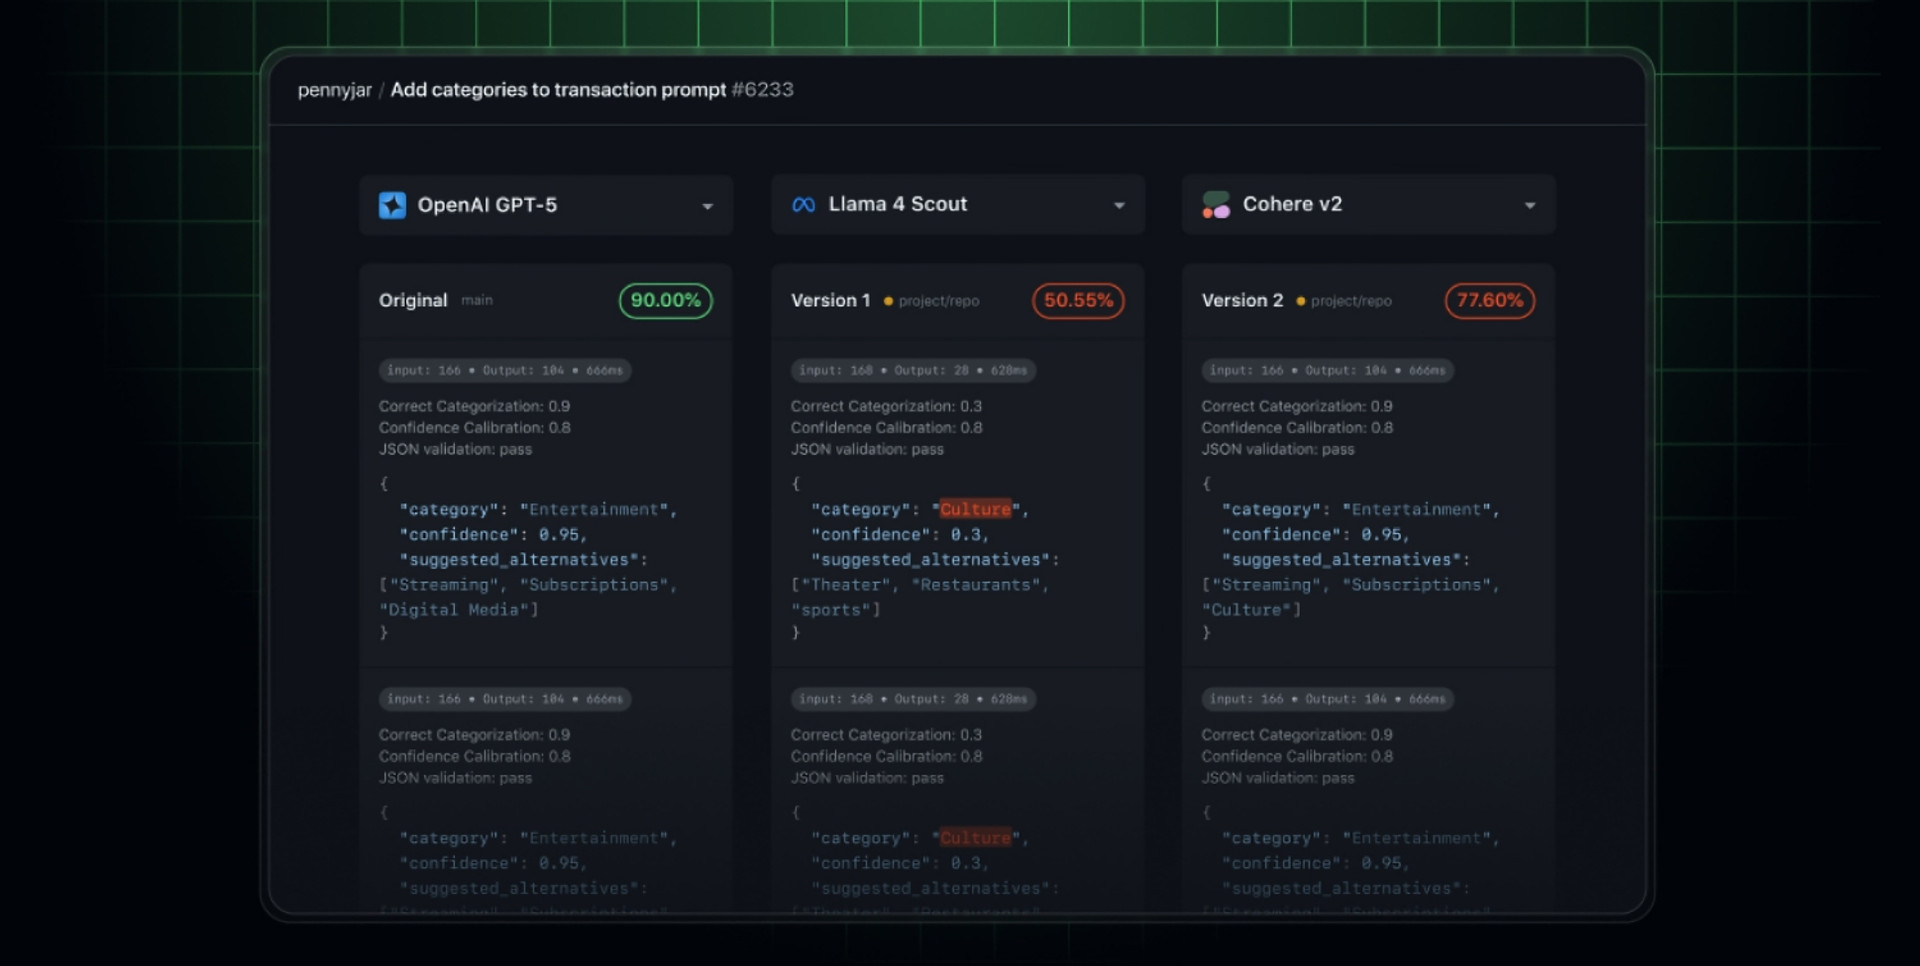Expand the Llama 4 Scout dropdown arrow
This screenshot has height=966, width=1920.
point(1119,206)
